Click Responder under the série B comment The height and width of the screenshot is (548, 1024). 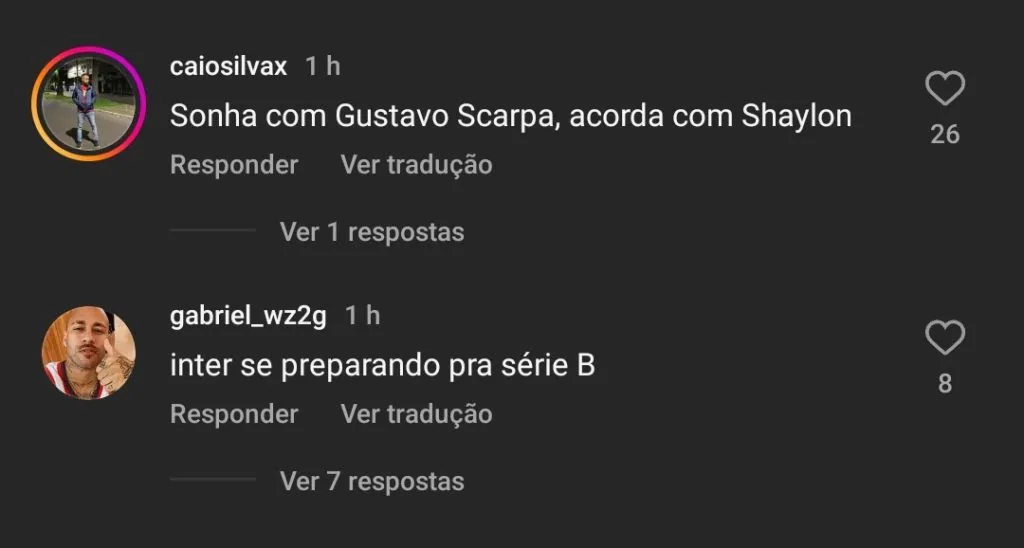(x=234, y=414)
